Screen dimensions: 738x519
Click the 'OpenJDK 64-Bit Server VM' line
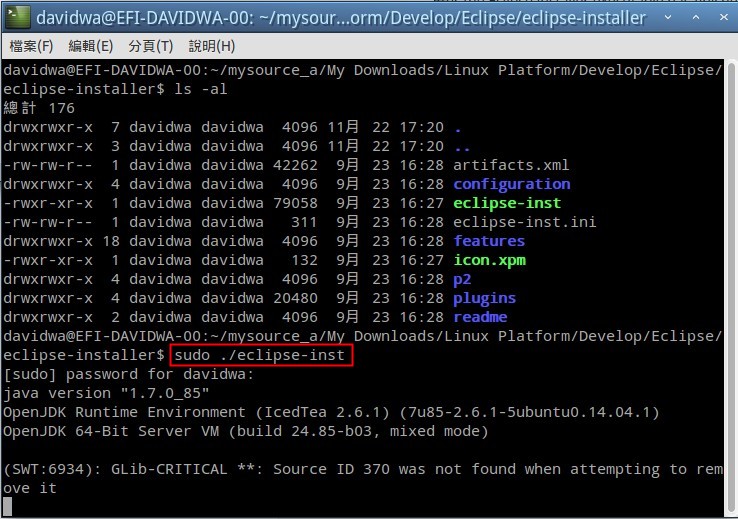tap(246, 431)
